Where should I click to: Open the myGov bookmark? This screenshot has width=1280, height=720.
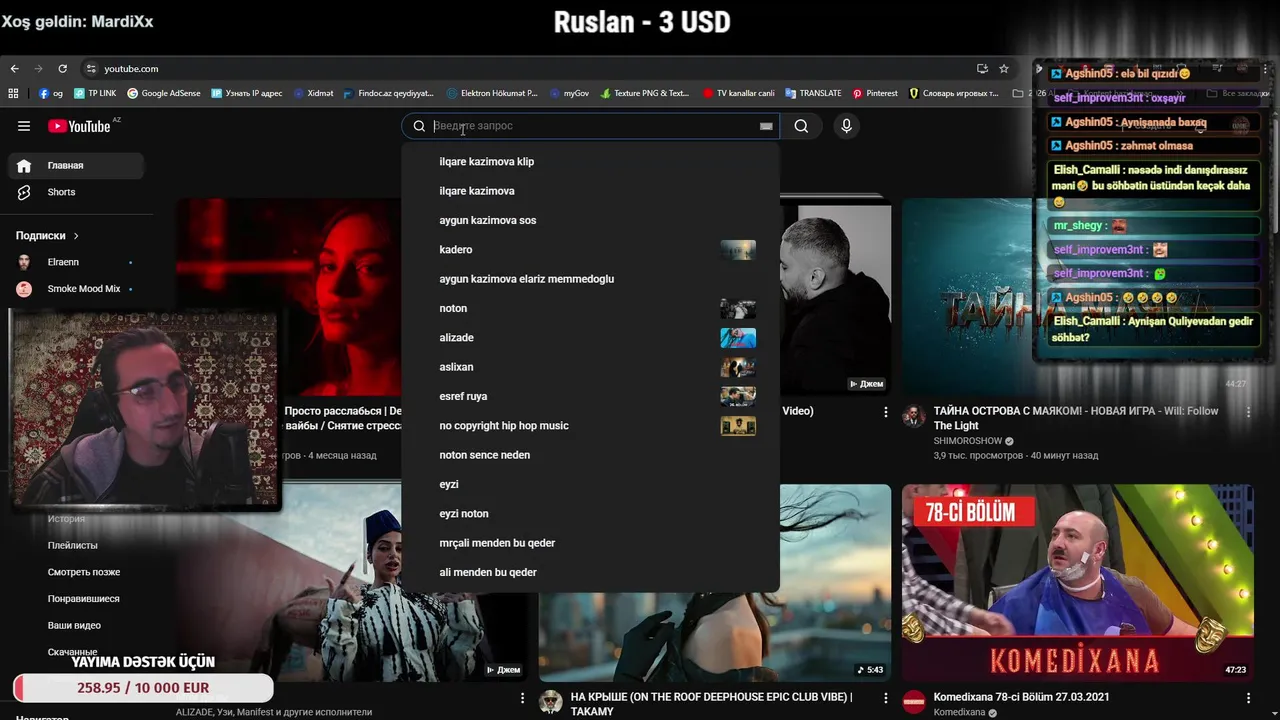point(569,93)
